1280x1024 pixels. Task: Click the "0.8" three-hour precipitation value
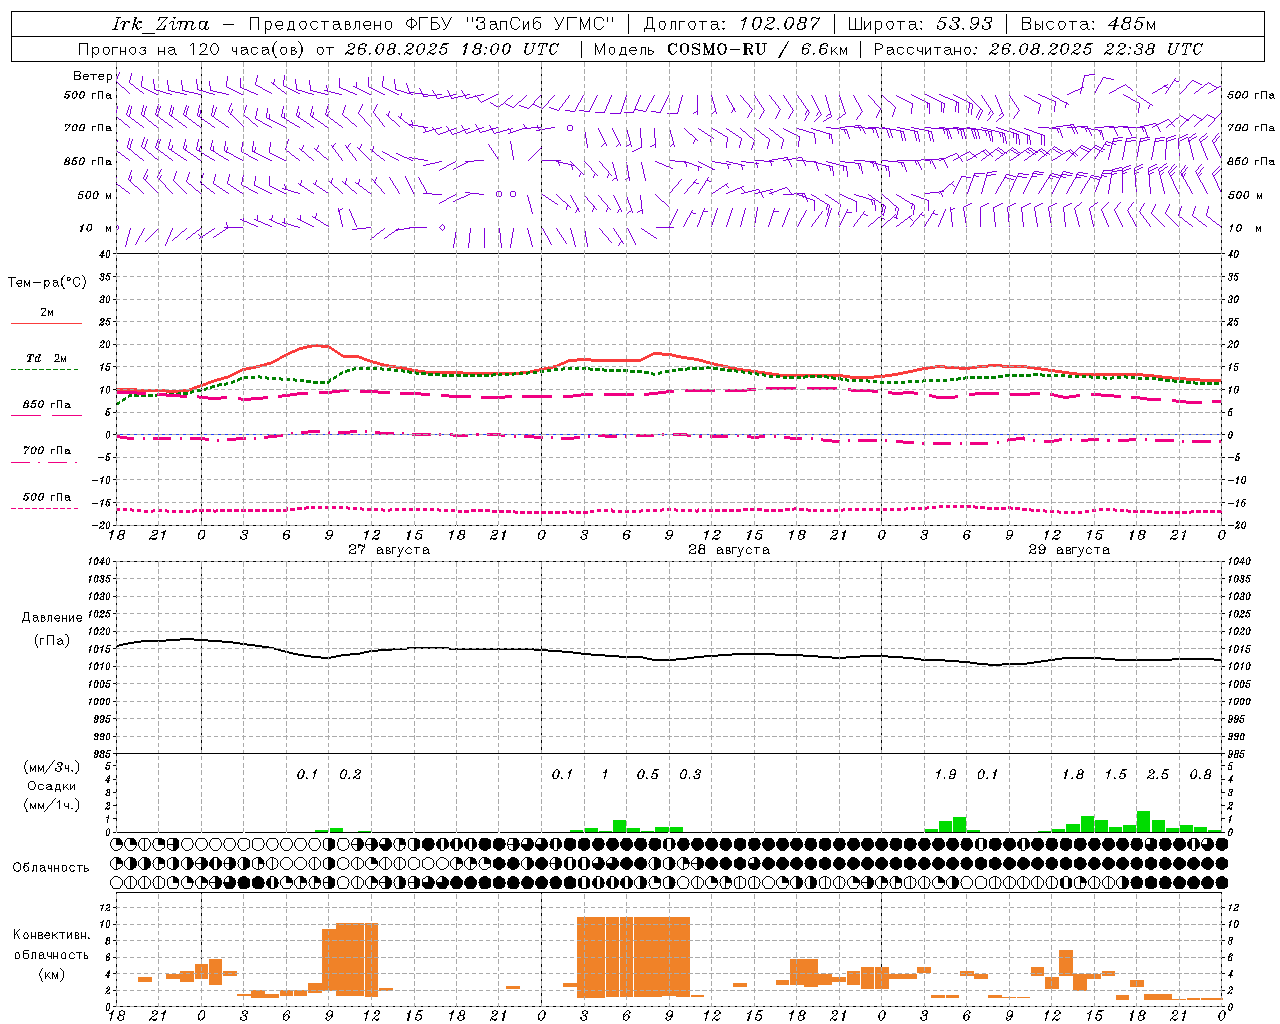tap(1200, 775)
